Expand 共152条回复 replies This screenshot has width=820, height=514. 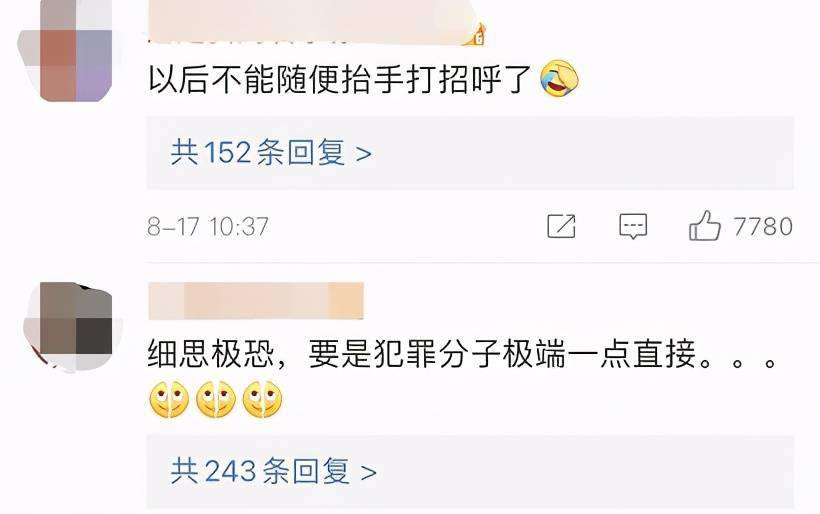(x=470, y=153)
